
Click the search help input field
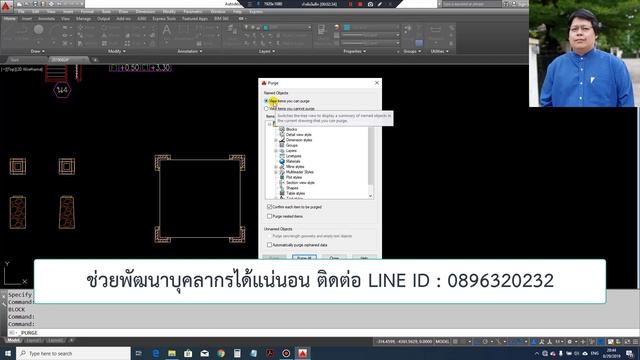(x=471, y=4)
